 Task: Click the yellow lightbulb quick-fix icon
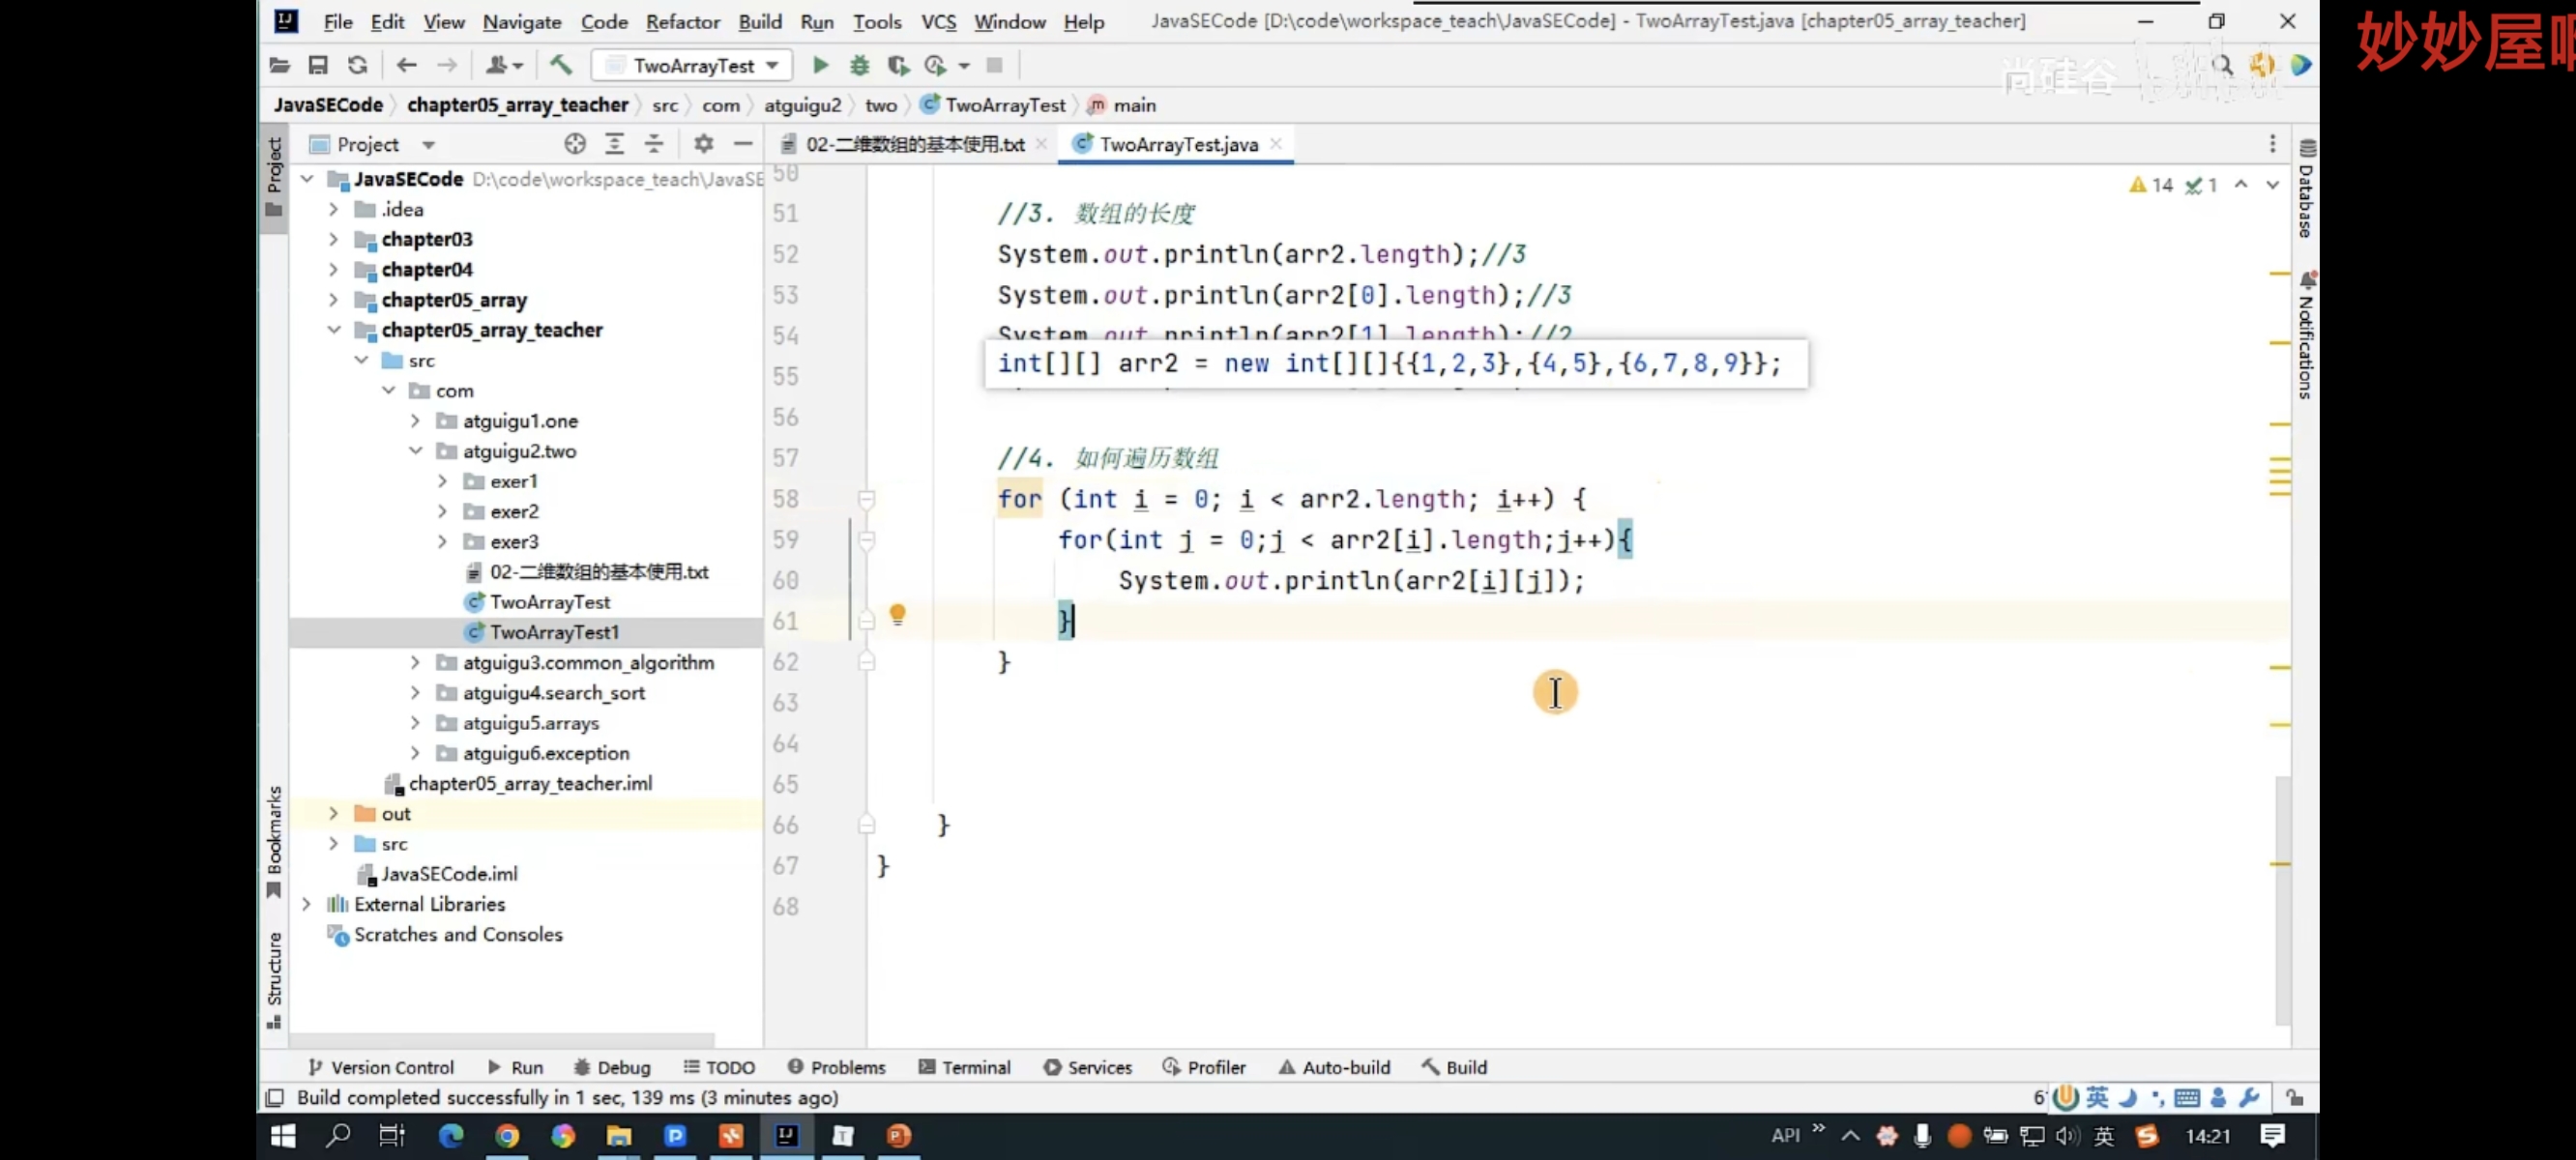pyautogui.click(x=897, y=614)
